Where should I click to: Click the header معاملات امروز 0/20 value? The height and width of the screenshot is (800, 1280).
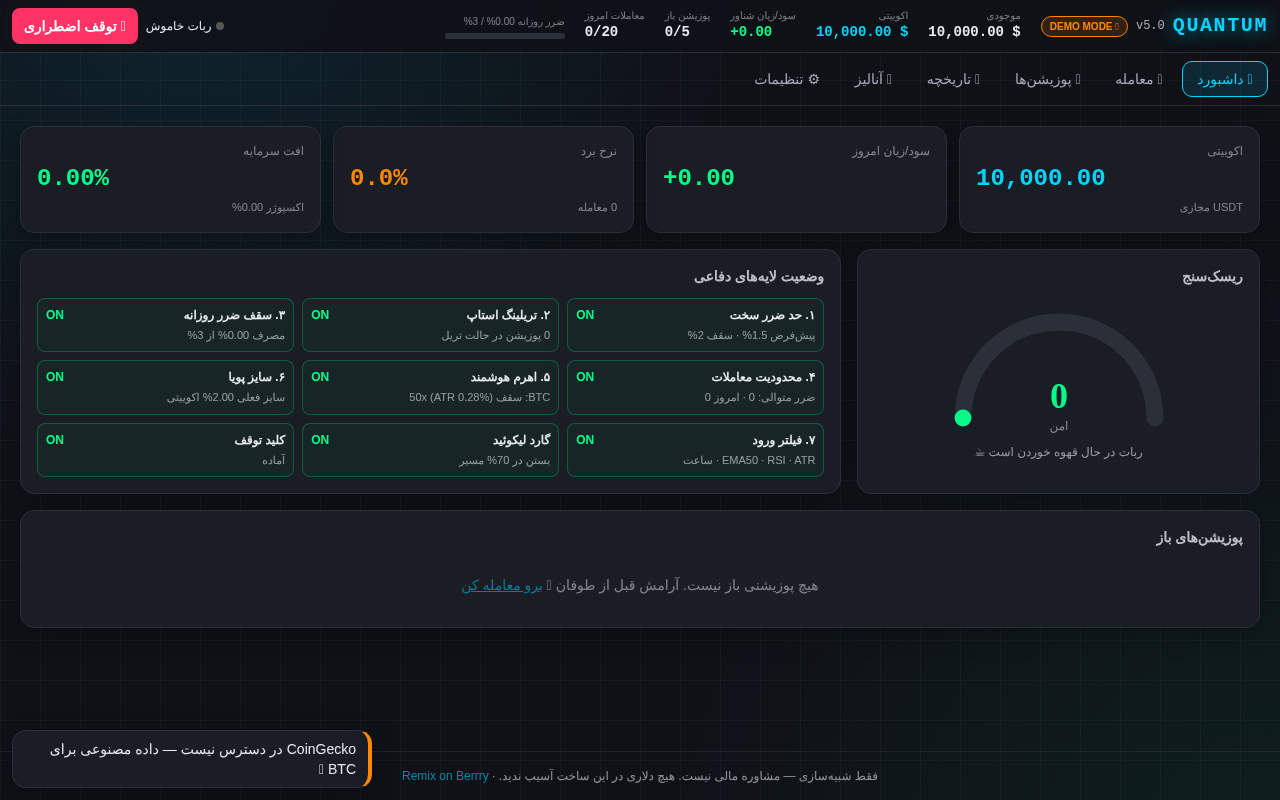(x=601, y=32)
